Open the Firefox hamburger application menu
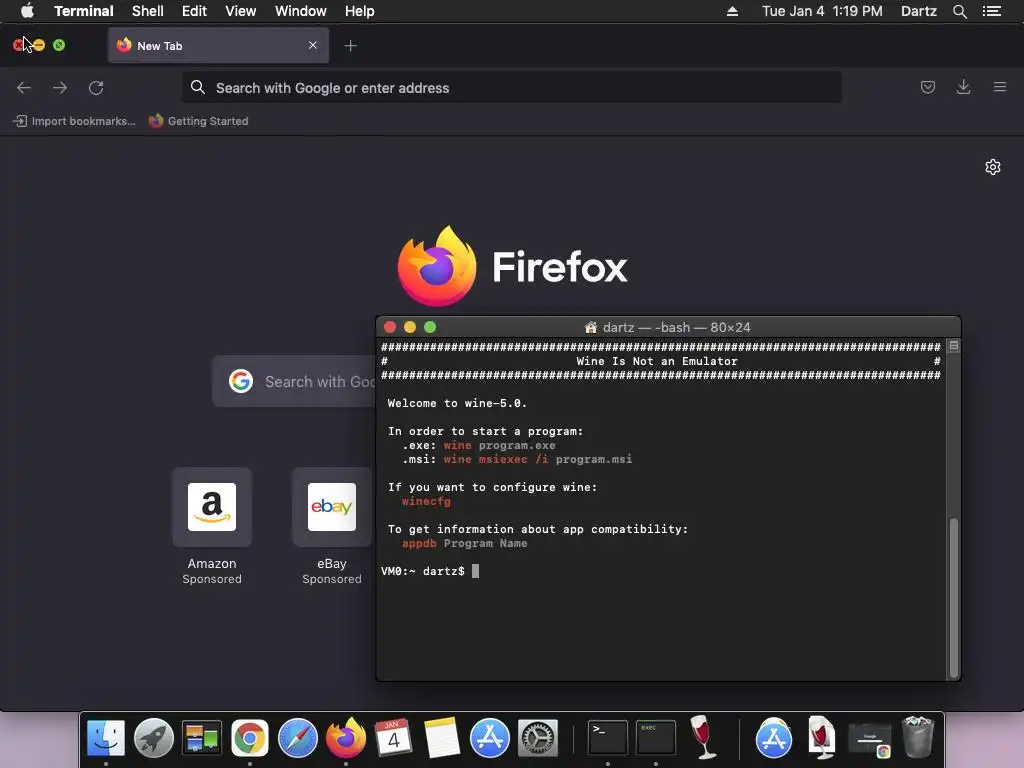The image size is (1024, 768). pos(999,87)
